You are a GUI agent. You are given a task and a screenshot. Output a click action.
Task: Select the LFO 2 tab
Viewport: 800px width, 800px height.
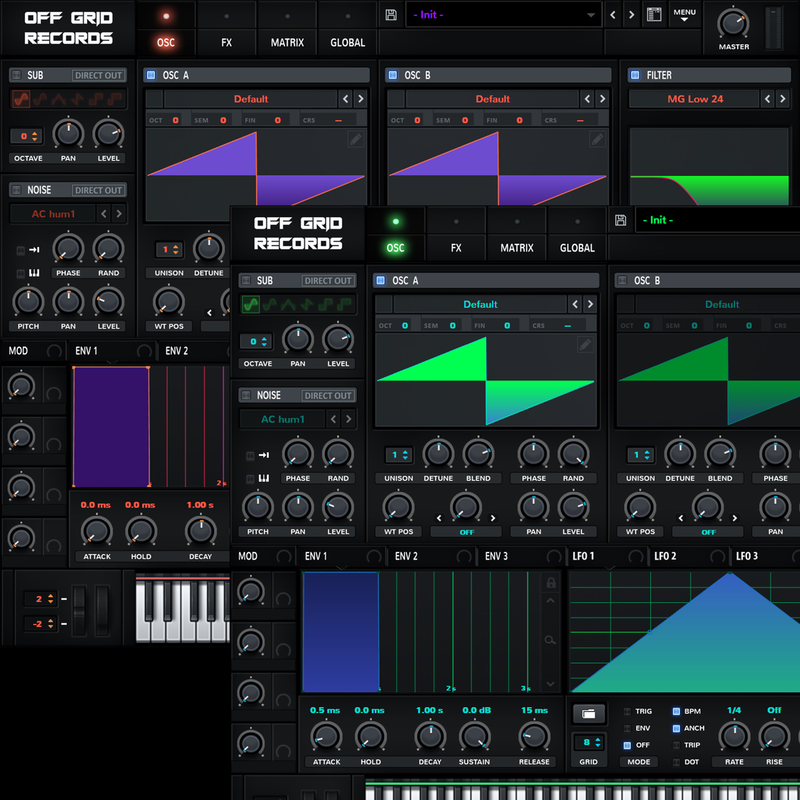(x=665, y=556)
